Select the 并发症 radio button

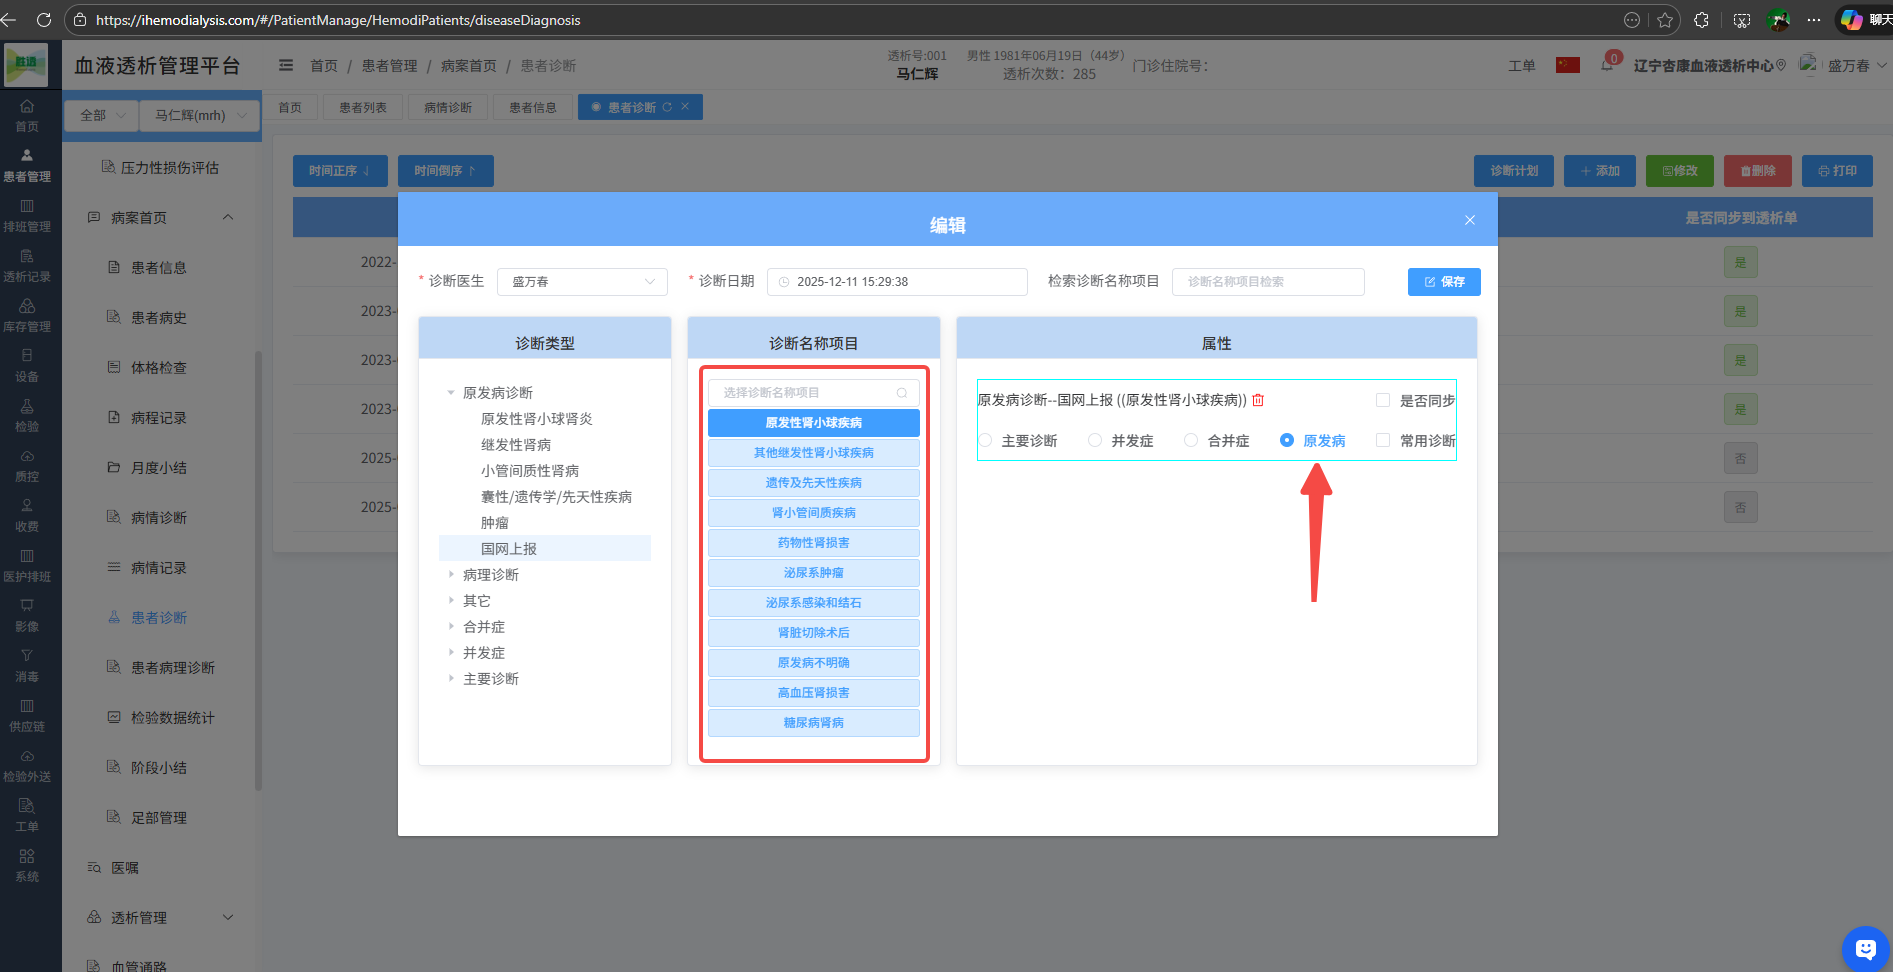click(x=1096, y=440)
